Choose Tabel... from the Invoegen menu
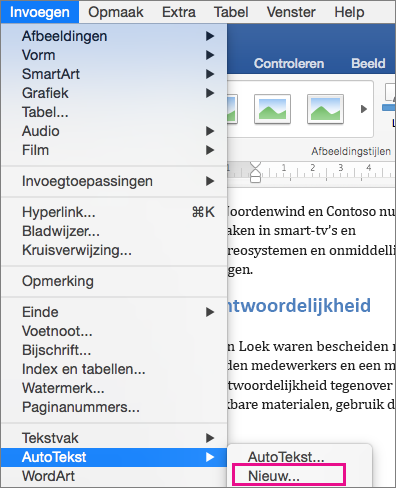Image resolution: width=396 pixels, height=488 pixels. coord(114,112)
